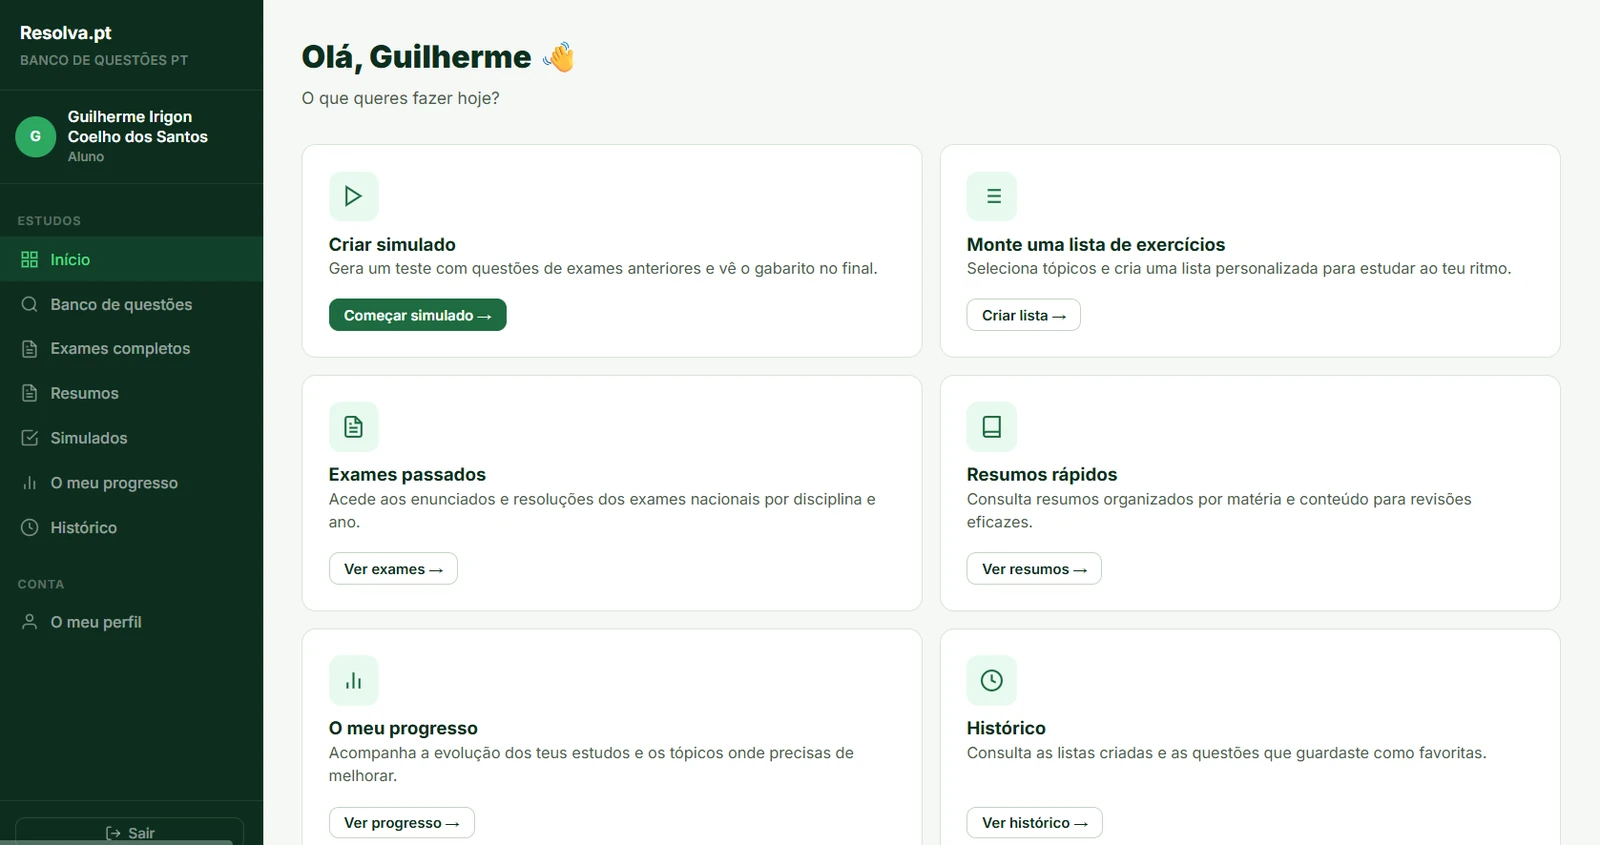Click the file icon beside Resumos in sidebar
The image size is (1600, 845).
click(30, 393)
